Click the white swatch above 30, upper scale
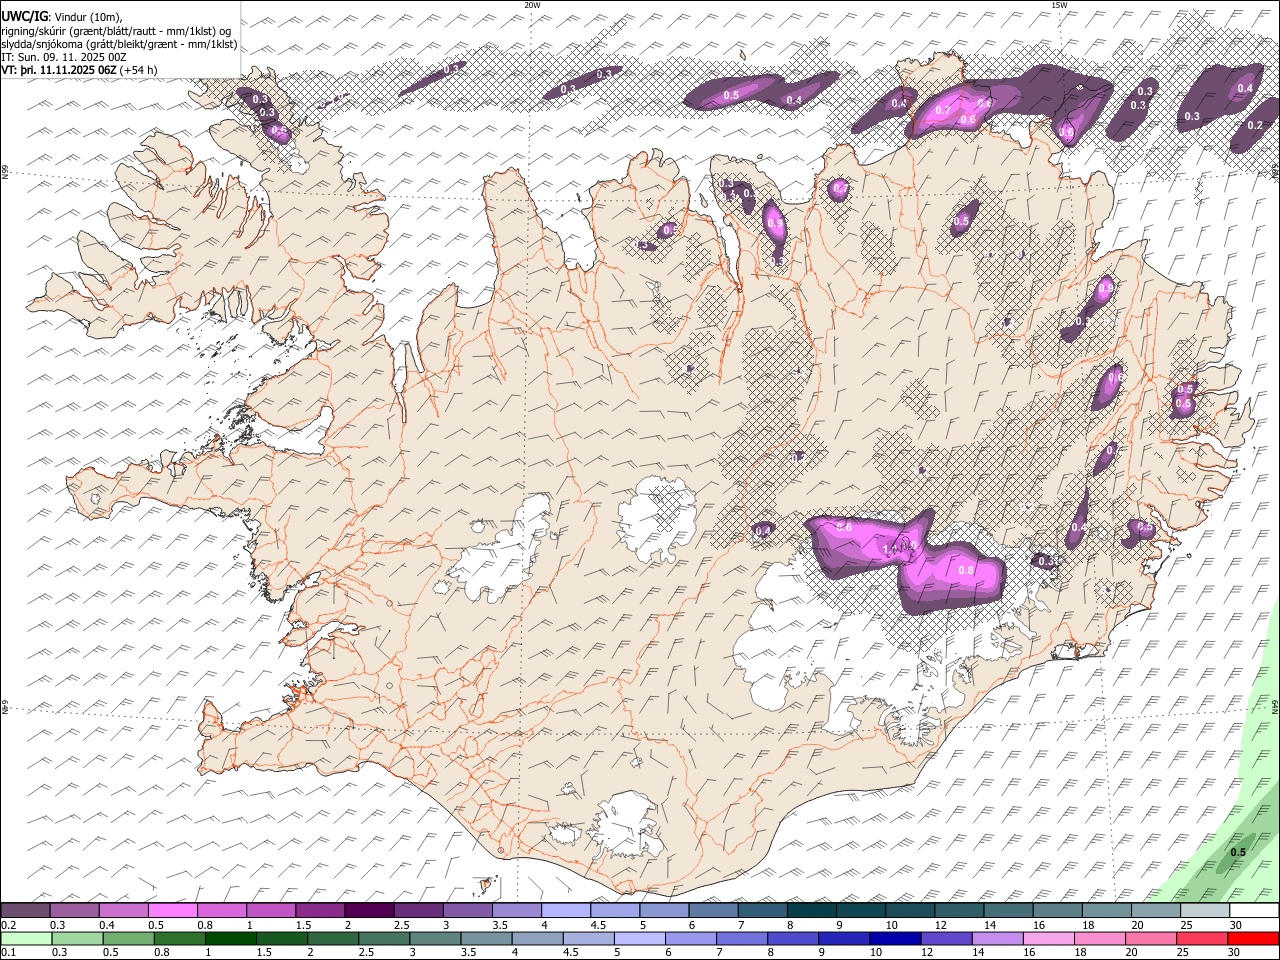 [x=1254, y=910]
